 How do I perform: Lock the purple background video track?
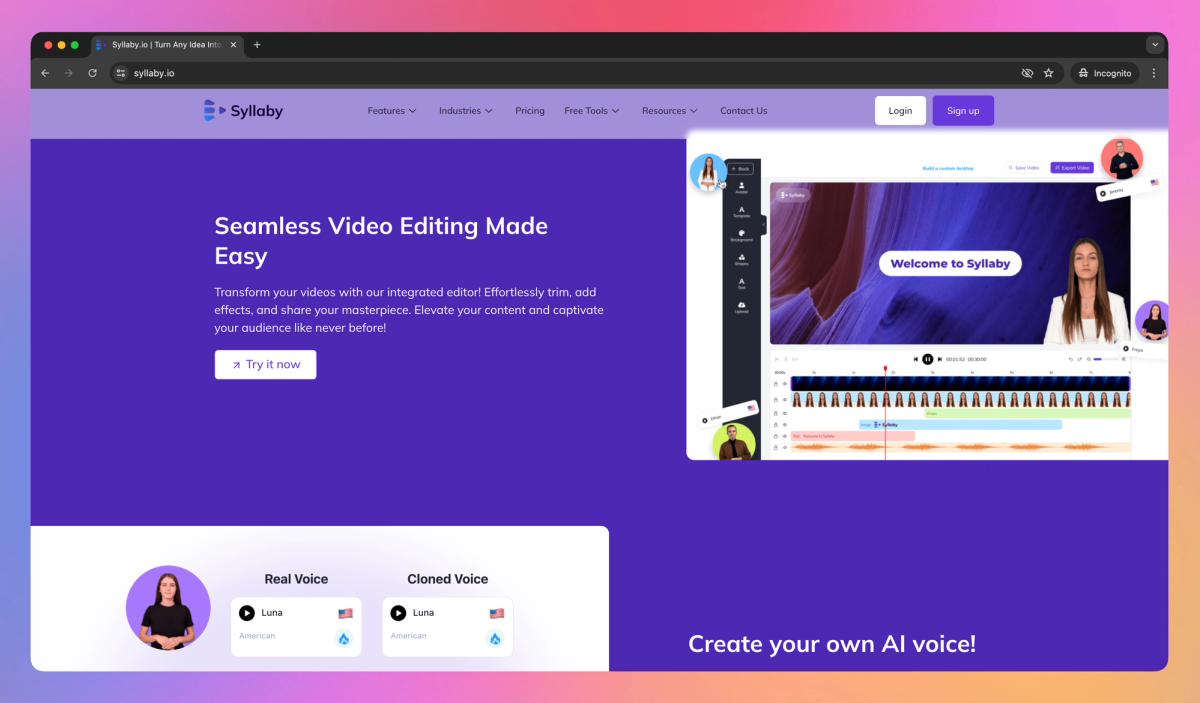click(776, 384)
